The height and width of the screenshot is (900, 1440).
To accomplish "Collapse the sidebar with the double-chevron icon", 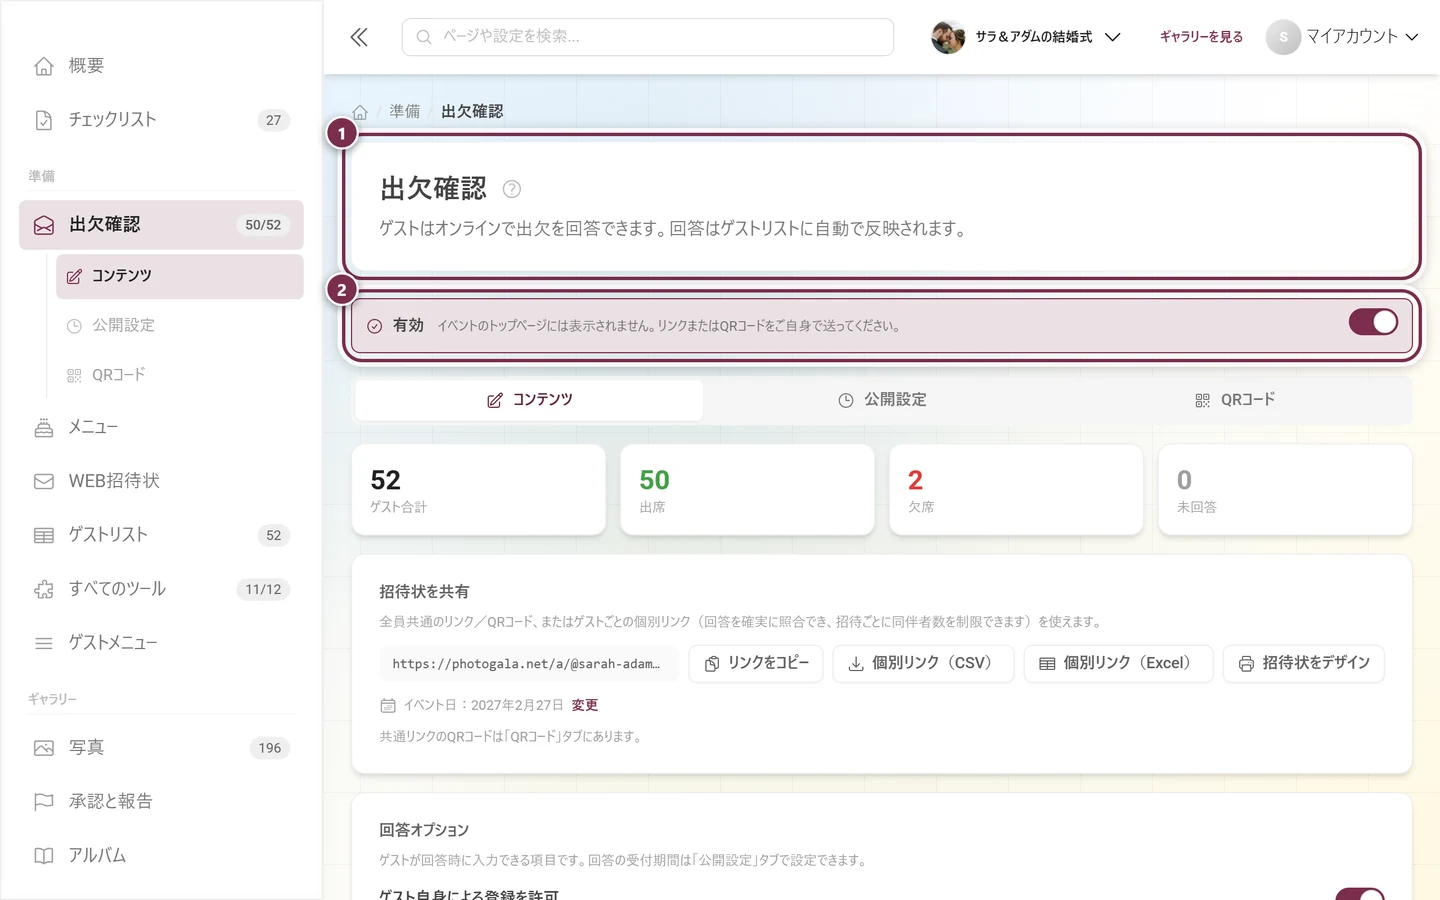I will pyautogui.click(x=359, y=37).
